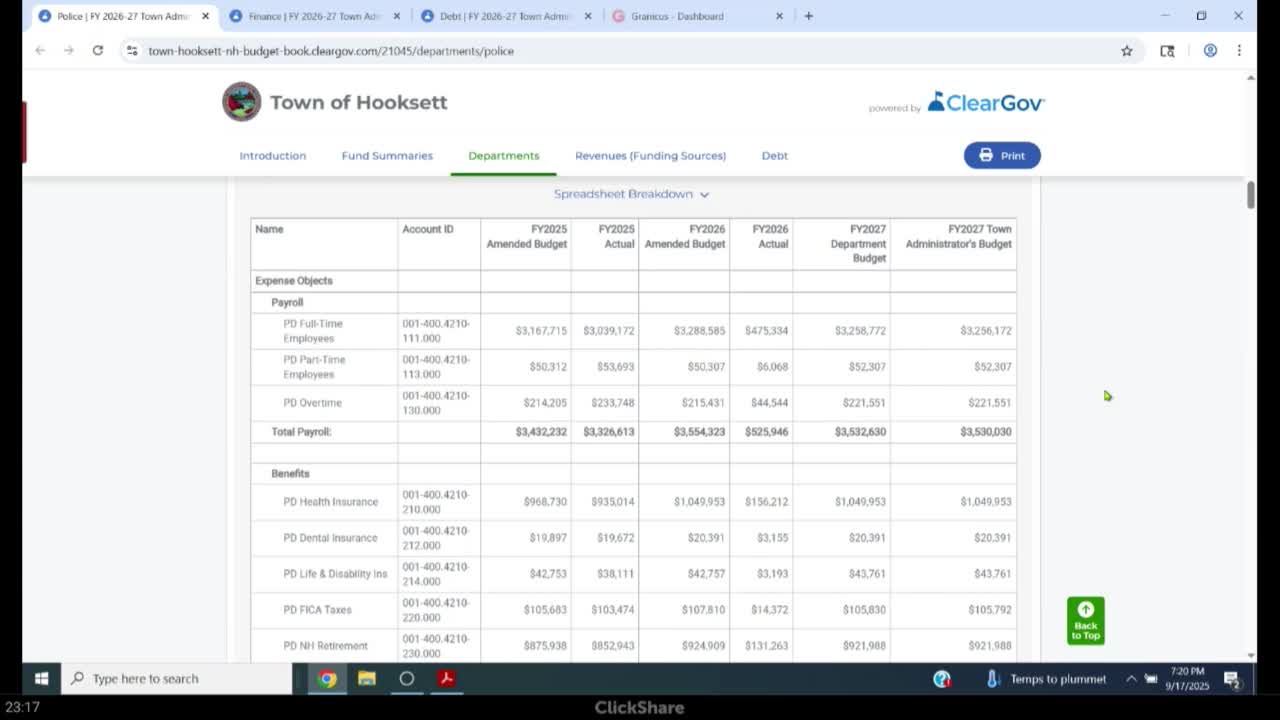Viewport: 1280px width, 720px height.
Task: Click the Temps to plummet weather widget
Action: (x=1046, y=679)
